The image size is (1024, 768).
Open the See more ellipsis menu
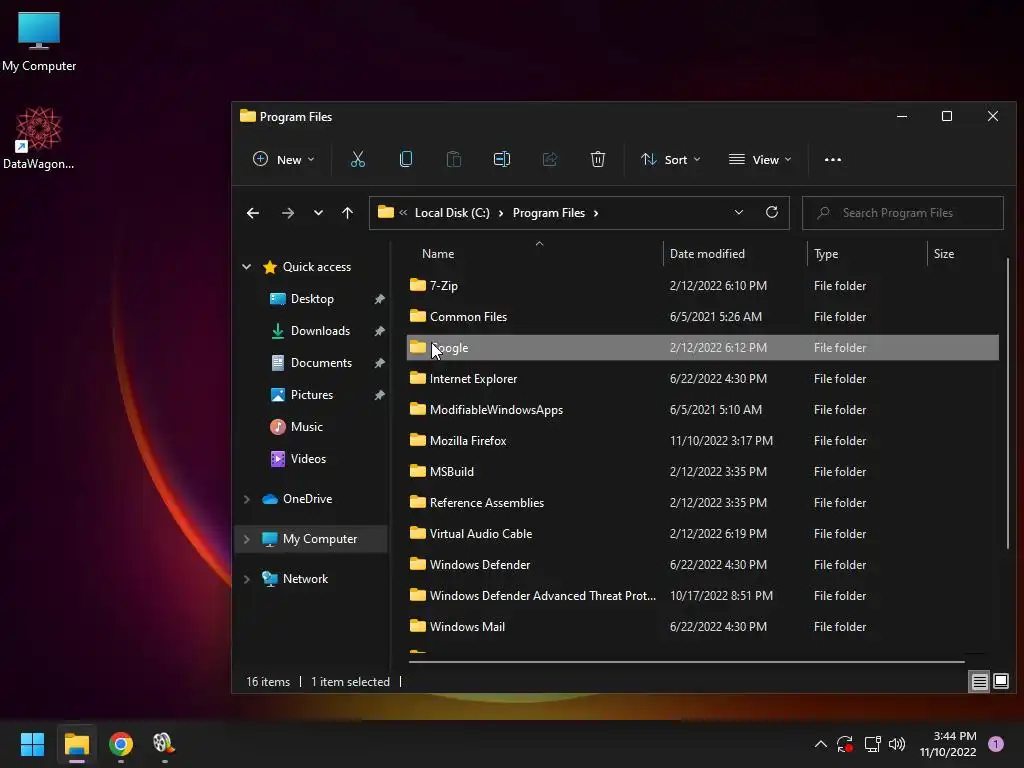click(833, 159)
